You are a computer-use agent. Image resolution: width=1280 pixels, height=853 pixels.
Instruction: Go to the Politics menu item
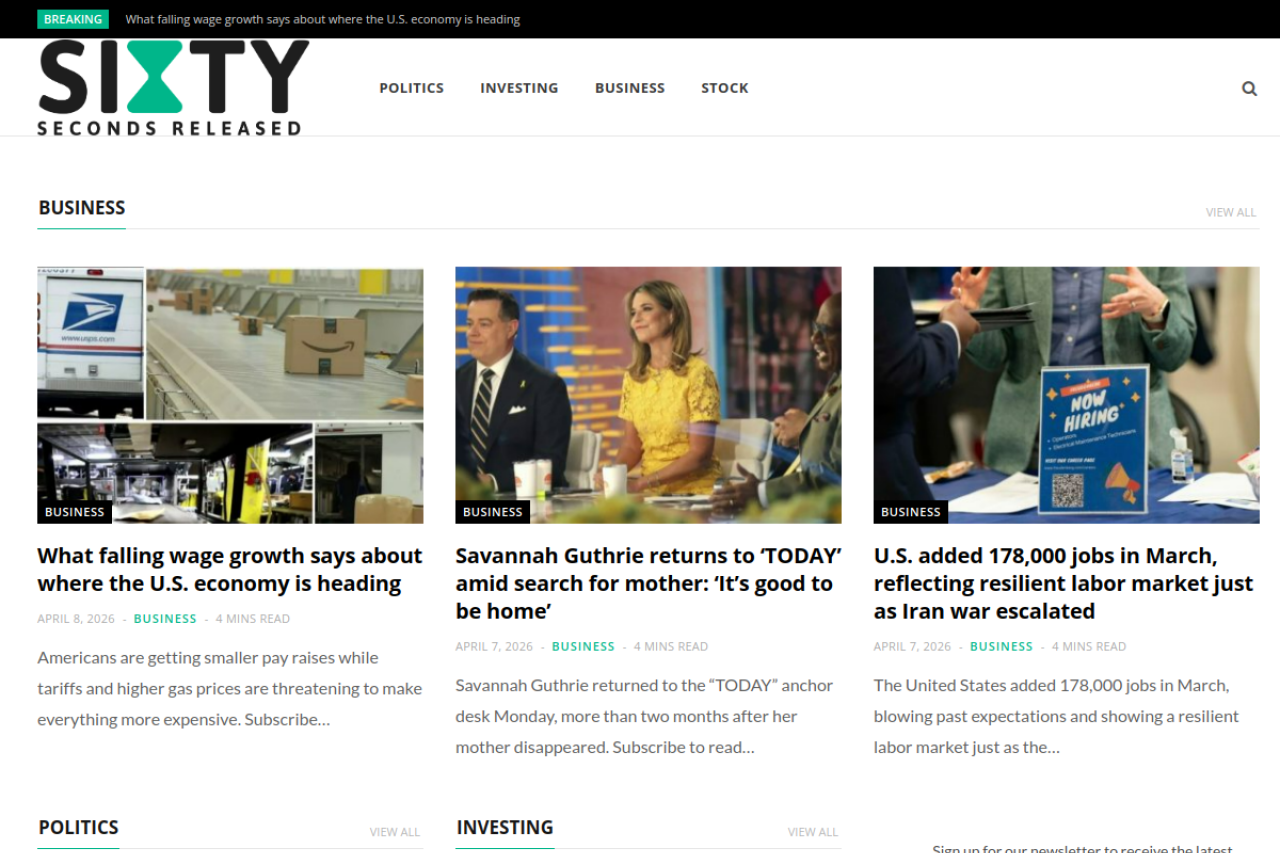[x=411, y=88]
